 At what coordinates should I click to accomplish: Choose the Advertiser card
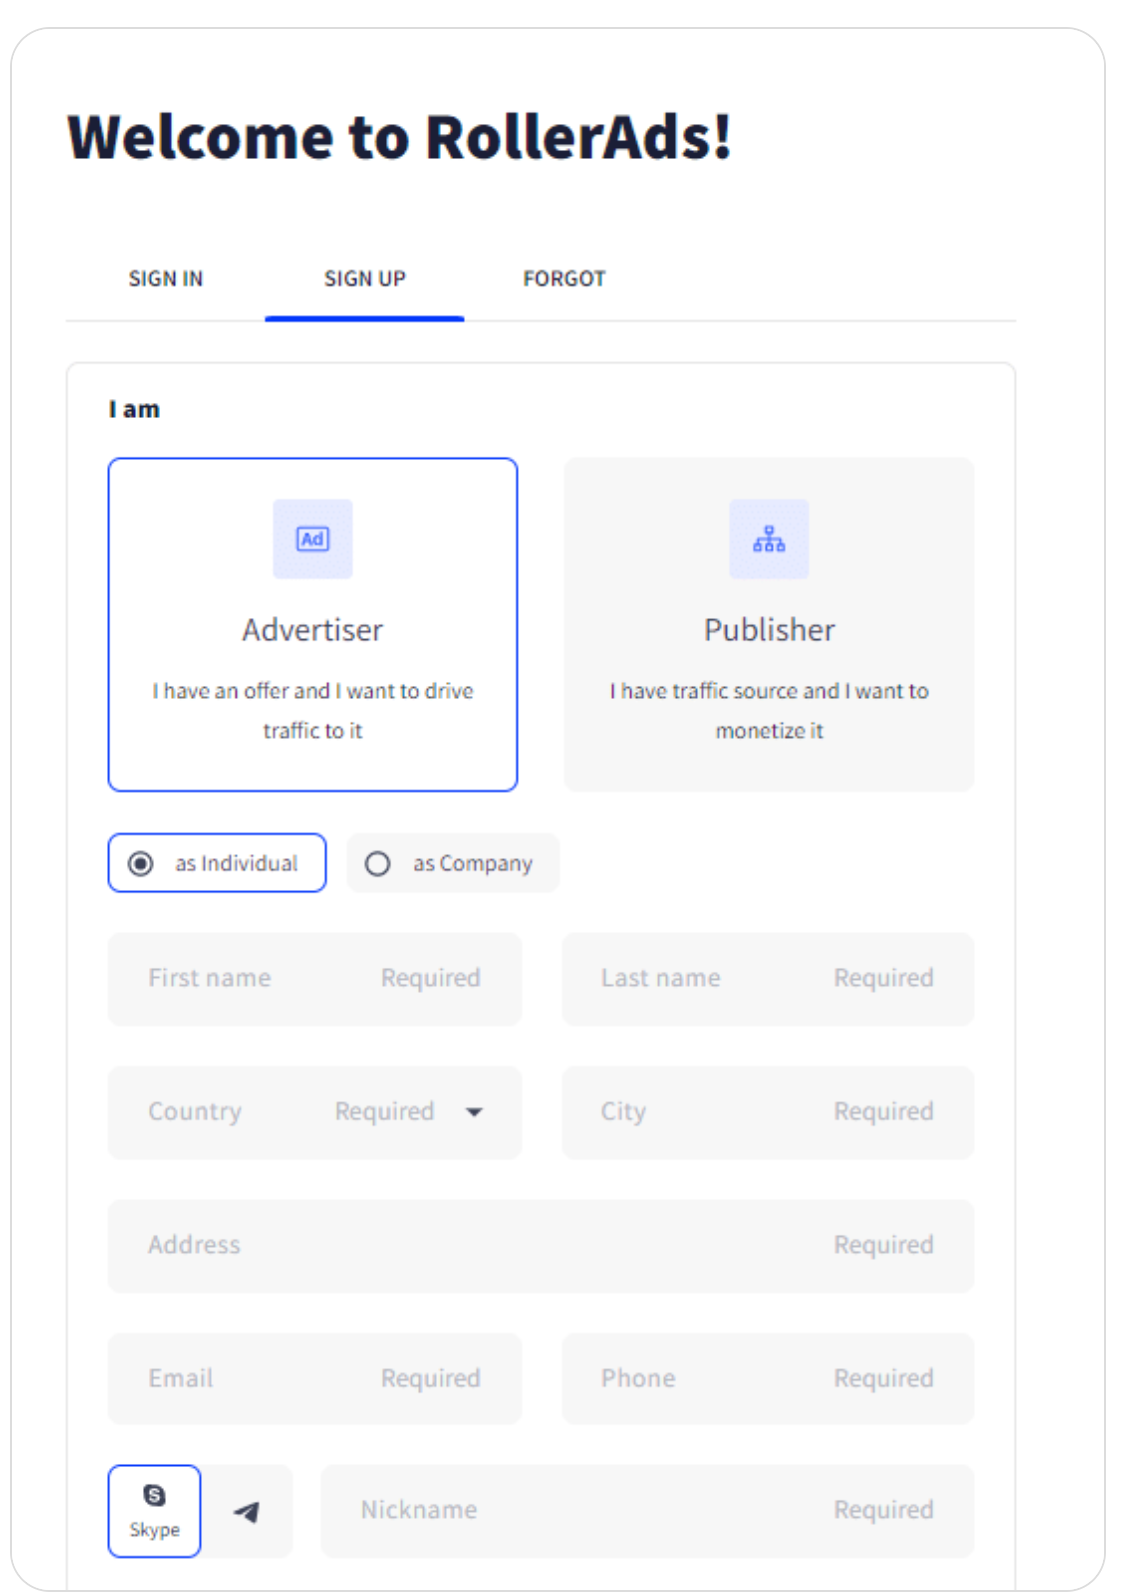tap(313, 625)
